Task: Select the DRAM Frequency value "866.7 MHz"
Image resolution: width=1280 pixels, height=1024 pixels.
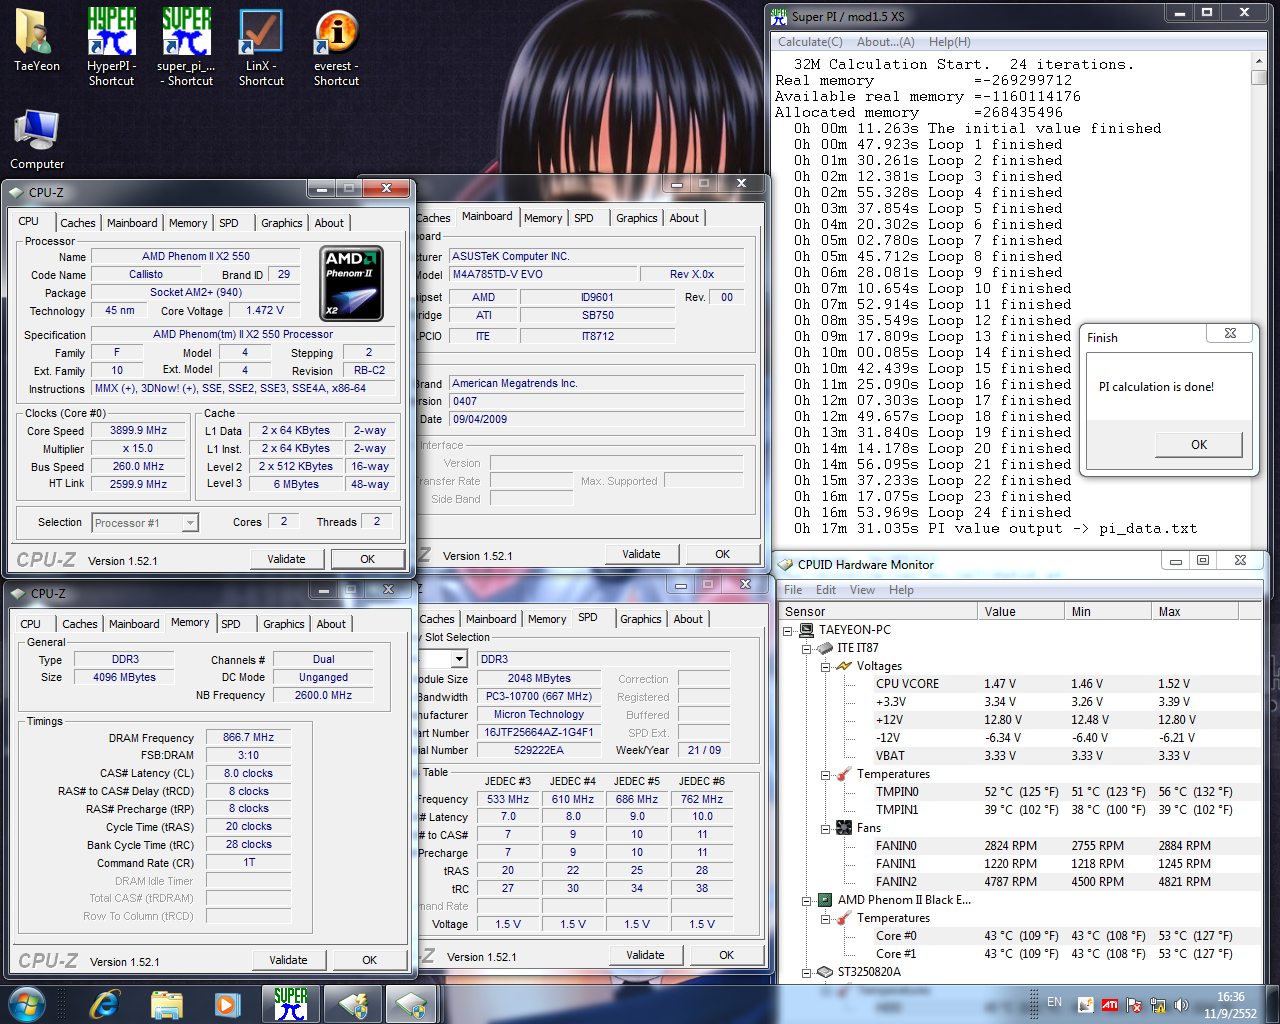Action: coord(248,738)
